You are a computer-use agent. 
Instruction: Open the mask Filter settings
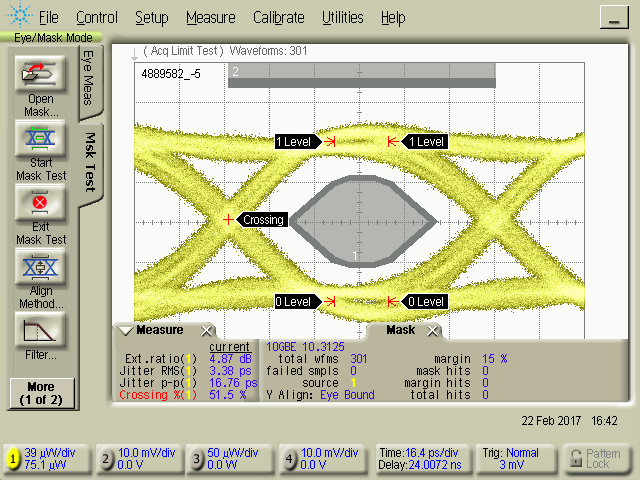(40, 331)
